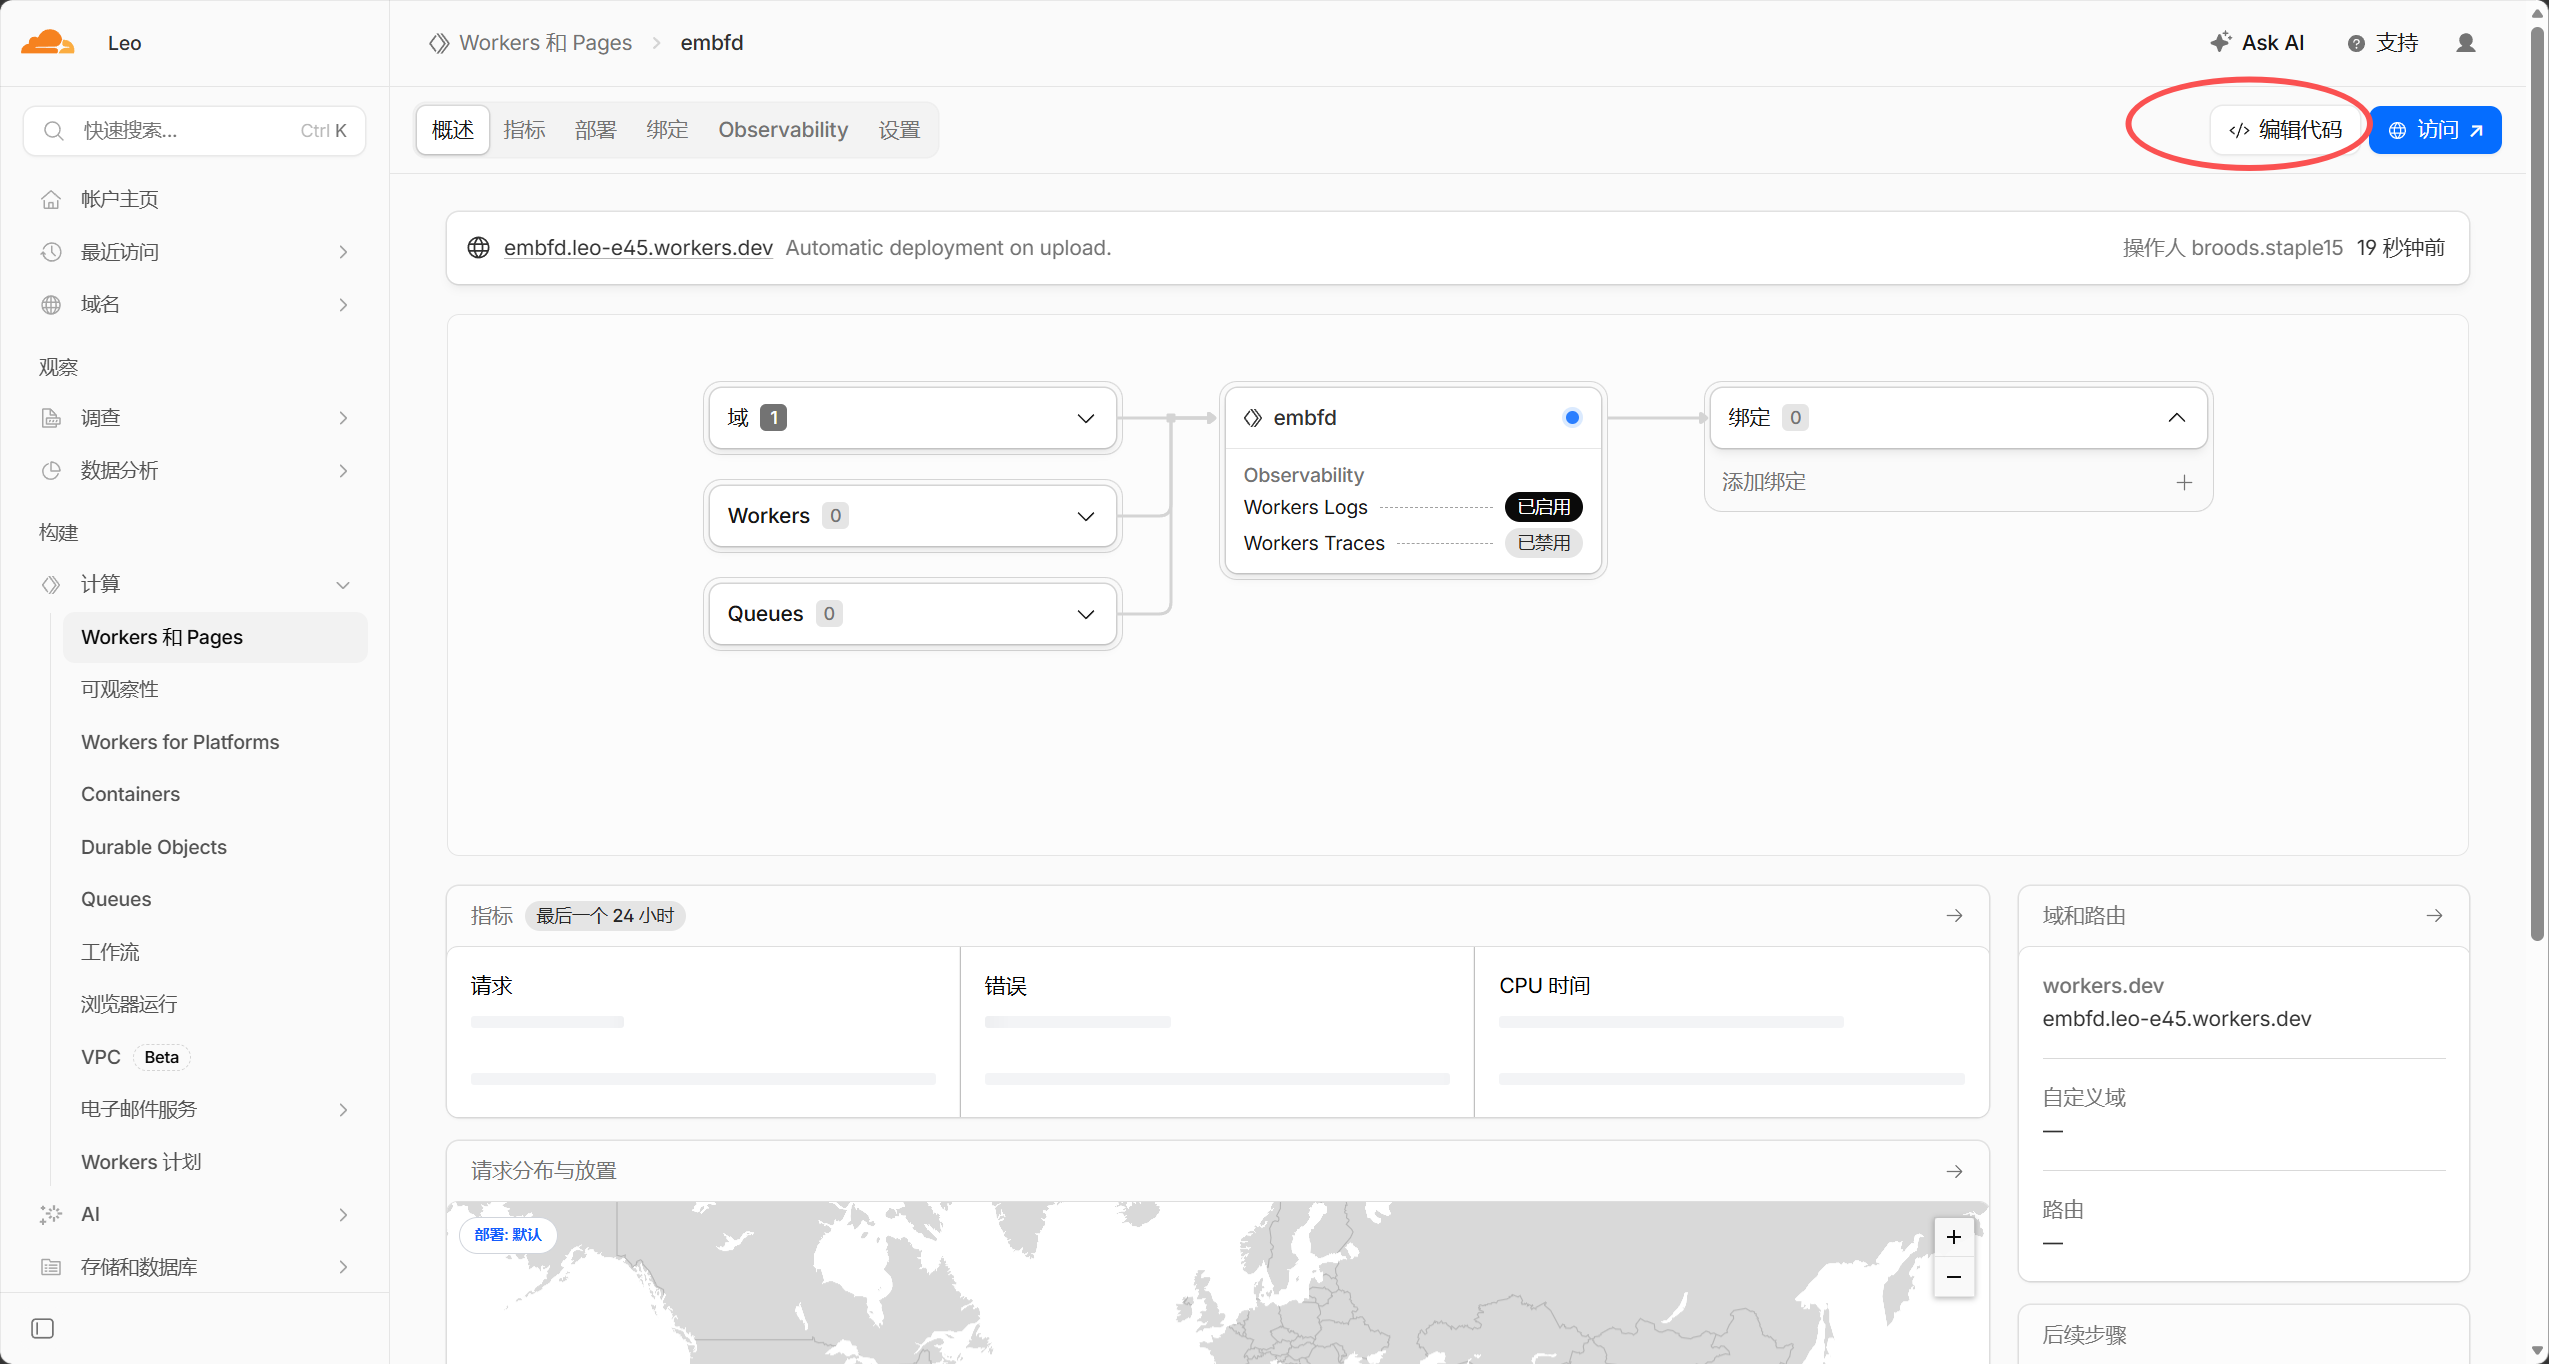Open the domains and routes arrow
Image resolution: width=2549 pixels, height=1364 pixels.
[x=2434, y=916]
